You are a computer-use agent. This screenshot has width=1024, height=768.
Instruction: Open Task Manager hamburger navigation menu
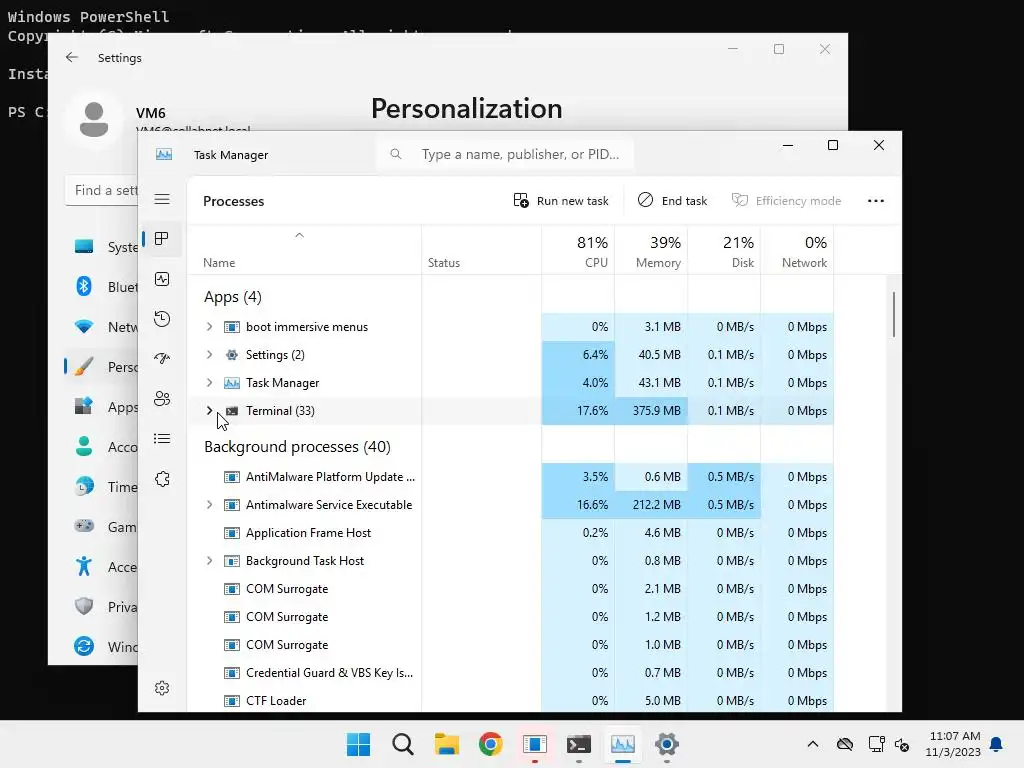point(162,199)
